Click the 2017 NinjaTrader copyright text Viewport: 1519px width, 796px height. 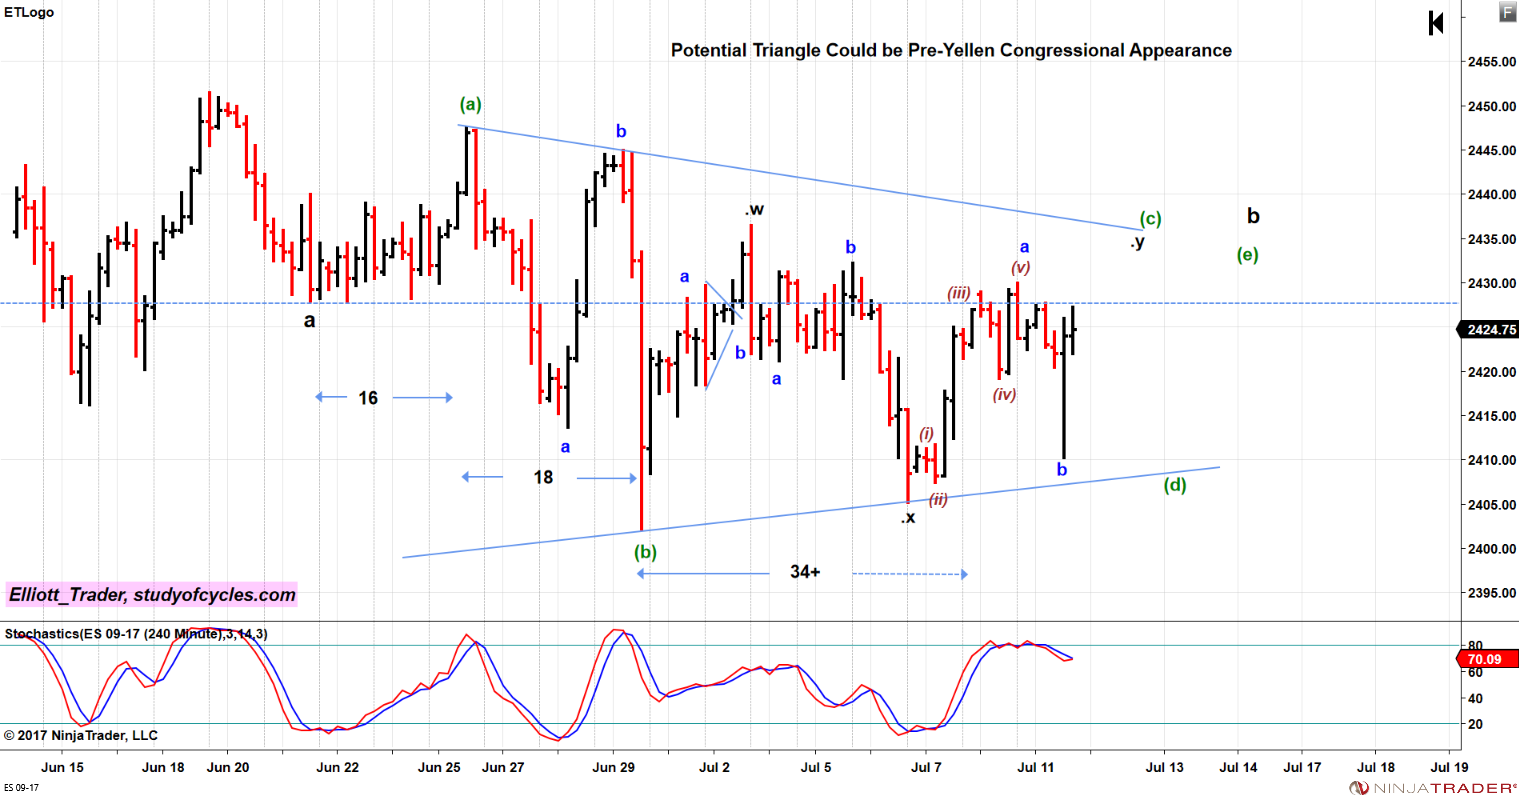click(80, 734)
